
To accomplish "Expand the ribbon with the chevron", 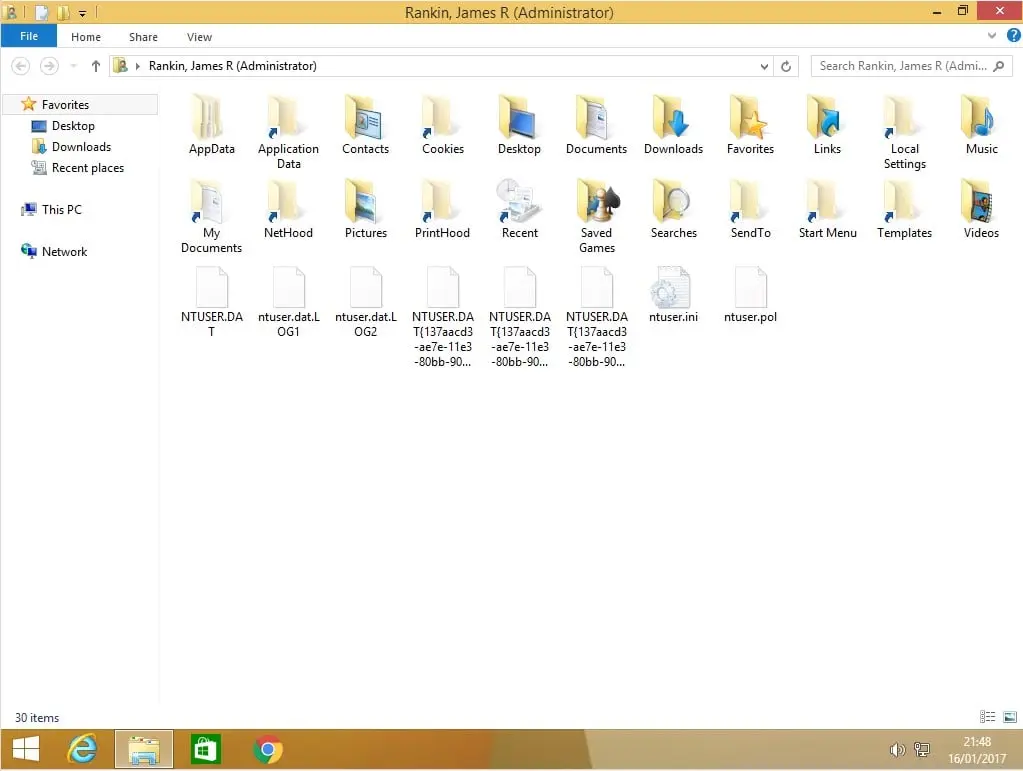I will (992, 36).
